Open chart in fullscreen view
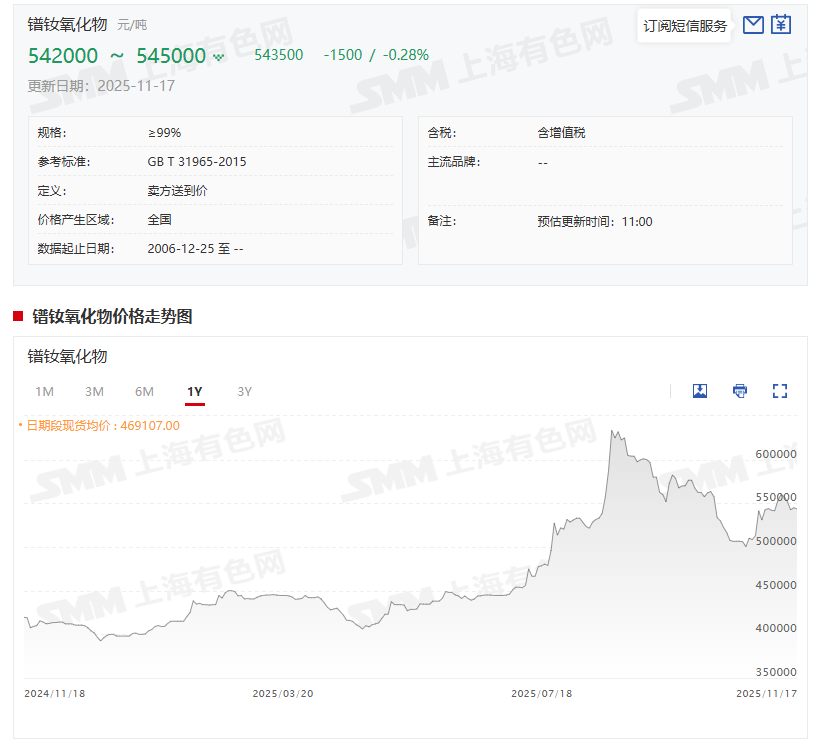This screenshot has width=820, height=750. pos(780,391)
